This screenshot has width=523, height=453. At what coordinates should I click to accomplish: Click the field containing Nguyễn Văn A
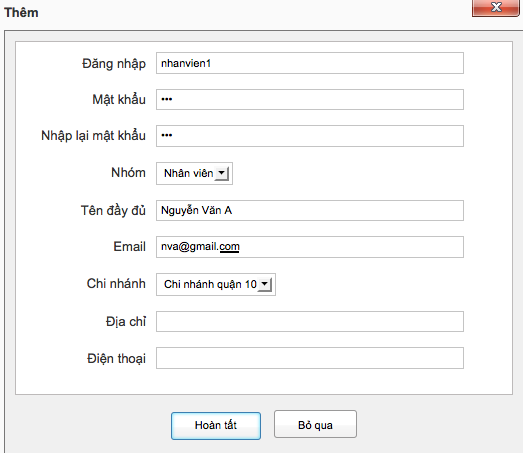pos(310,210)
